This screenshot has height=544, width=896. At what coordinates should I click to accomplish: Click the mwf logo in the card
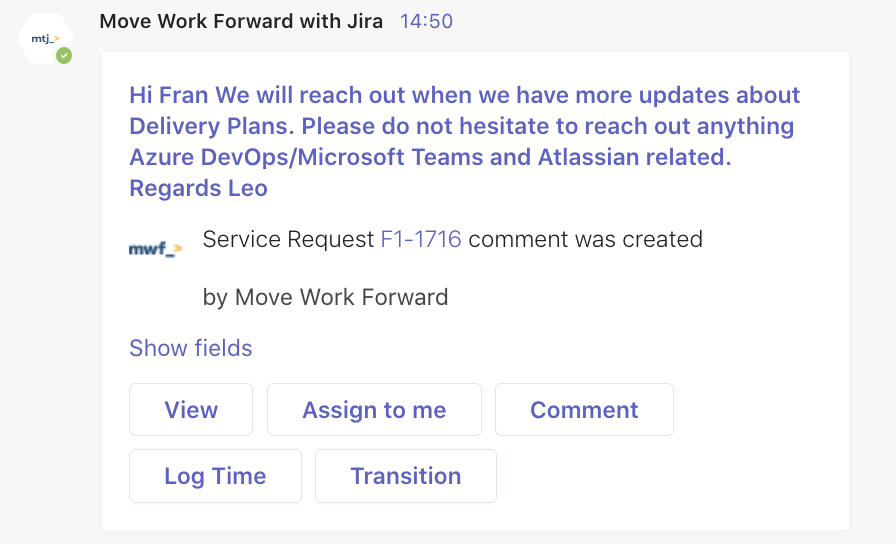tap(156, 248)
